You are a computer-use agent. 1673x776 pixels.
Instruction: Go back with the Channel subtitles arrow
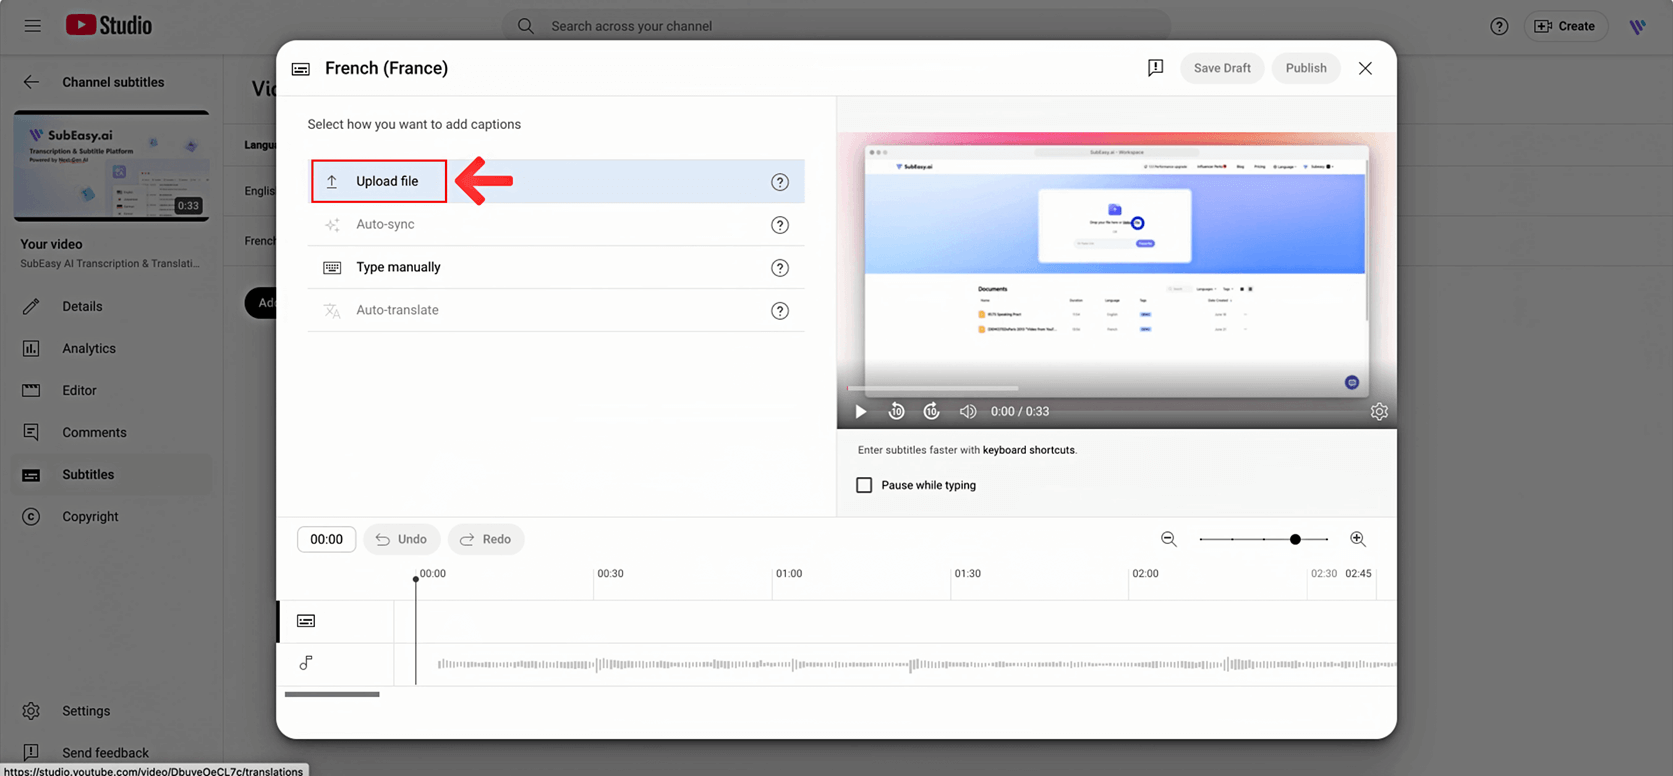click(x=31, y=82)
